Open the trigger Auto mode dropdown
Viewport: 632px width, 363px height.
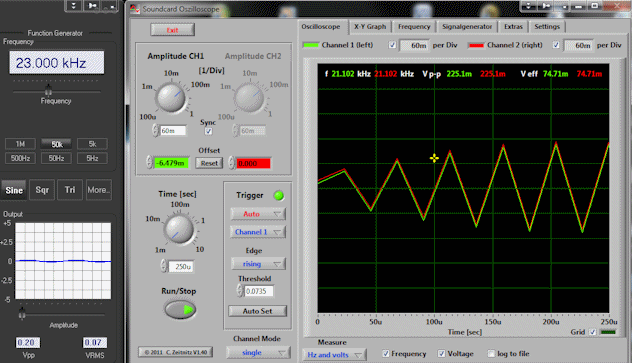pyautogui.click(x=258, y=214)
